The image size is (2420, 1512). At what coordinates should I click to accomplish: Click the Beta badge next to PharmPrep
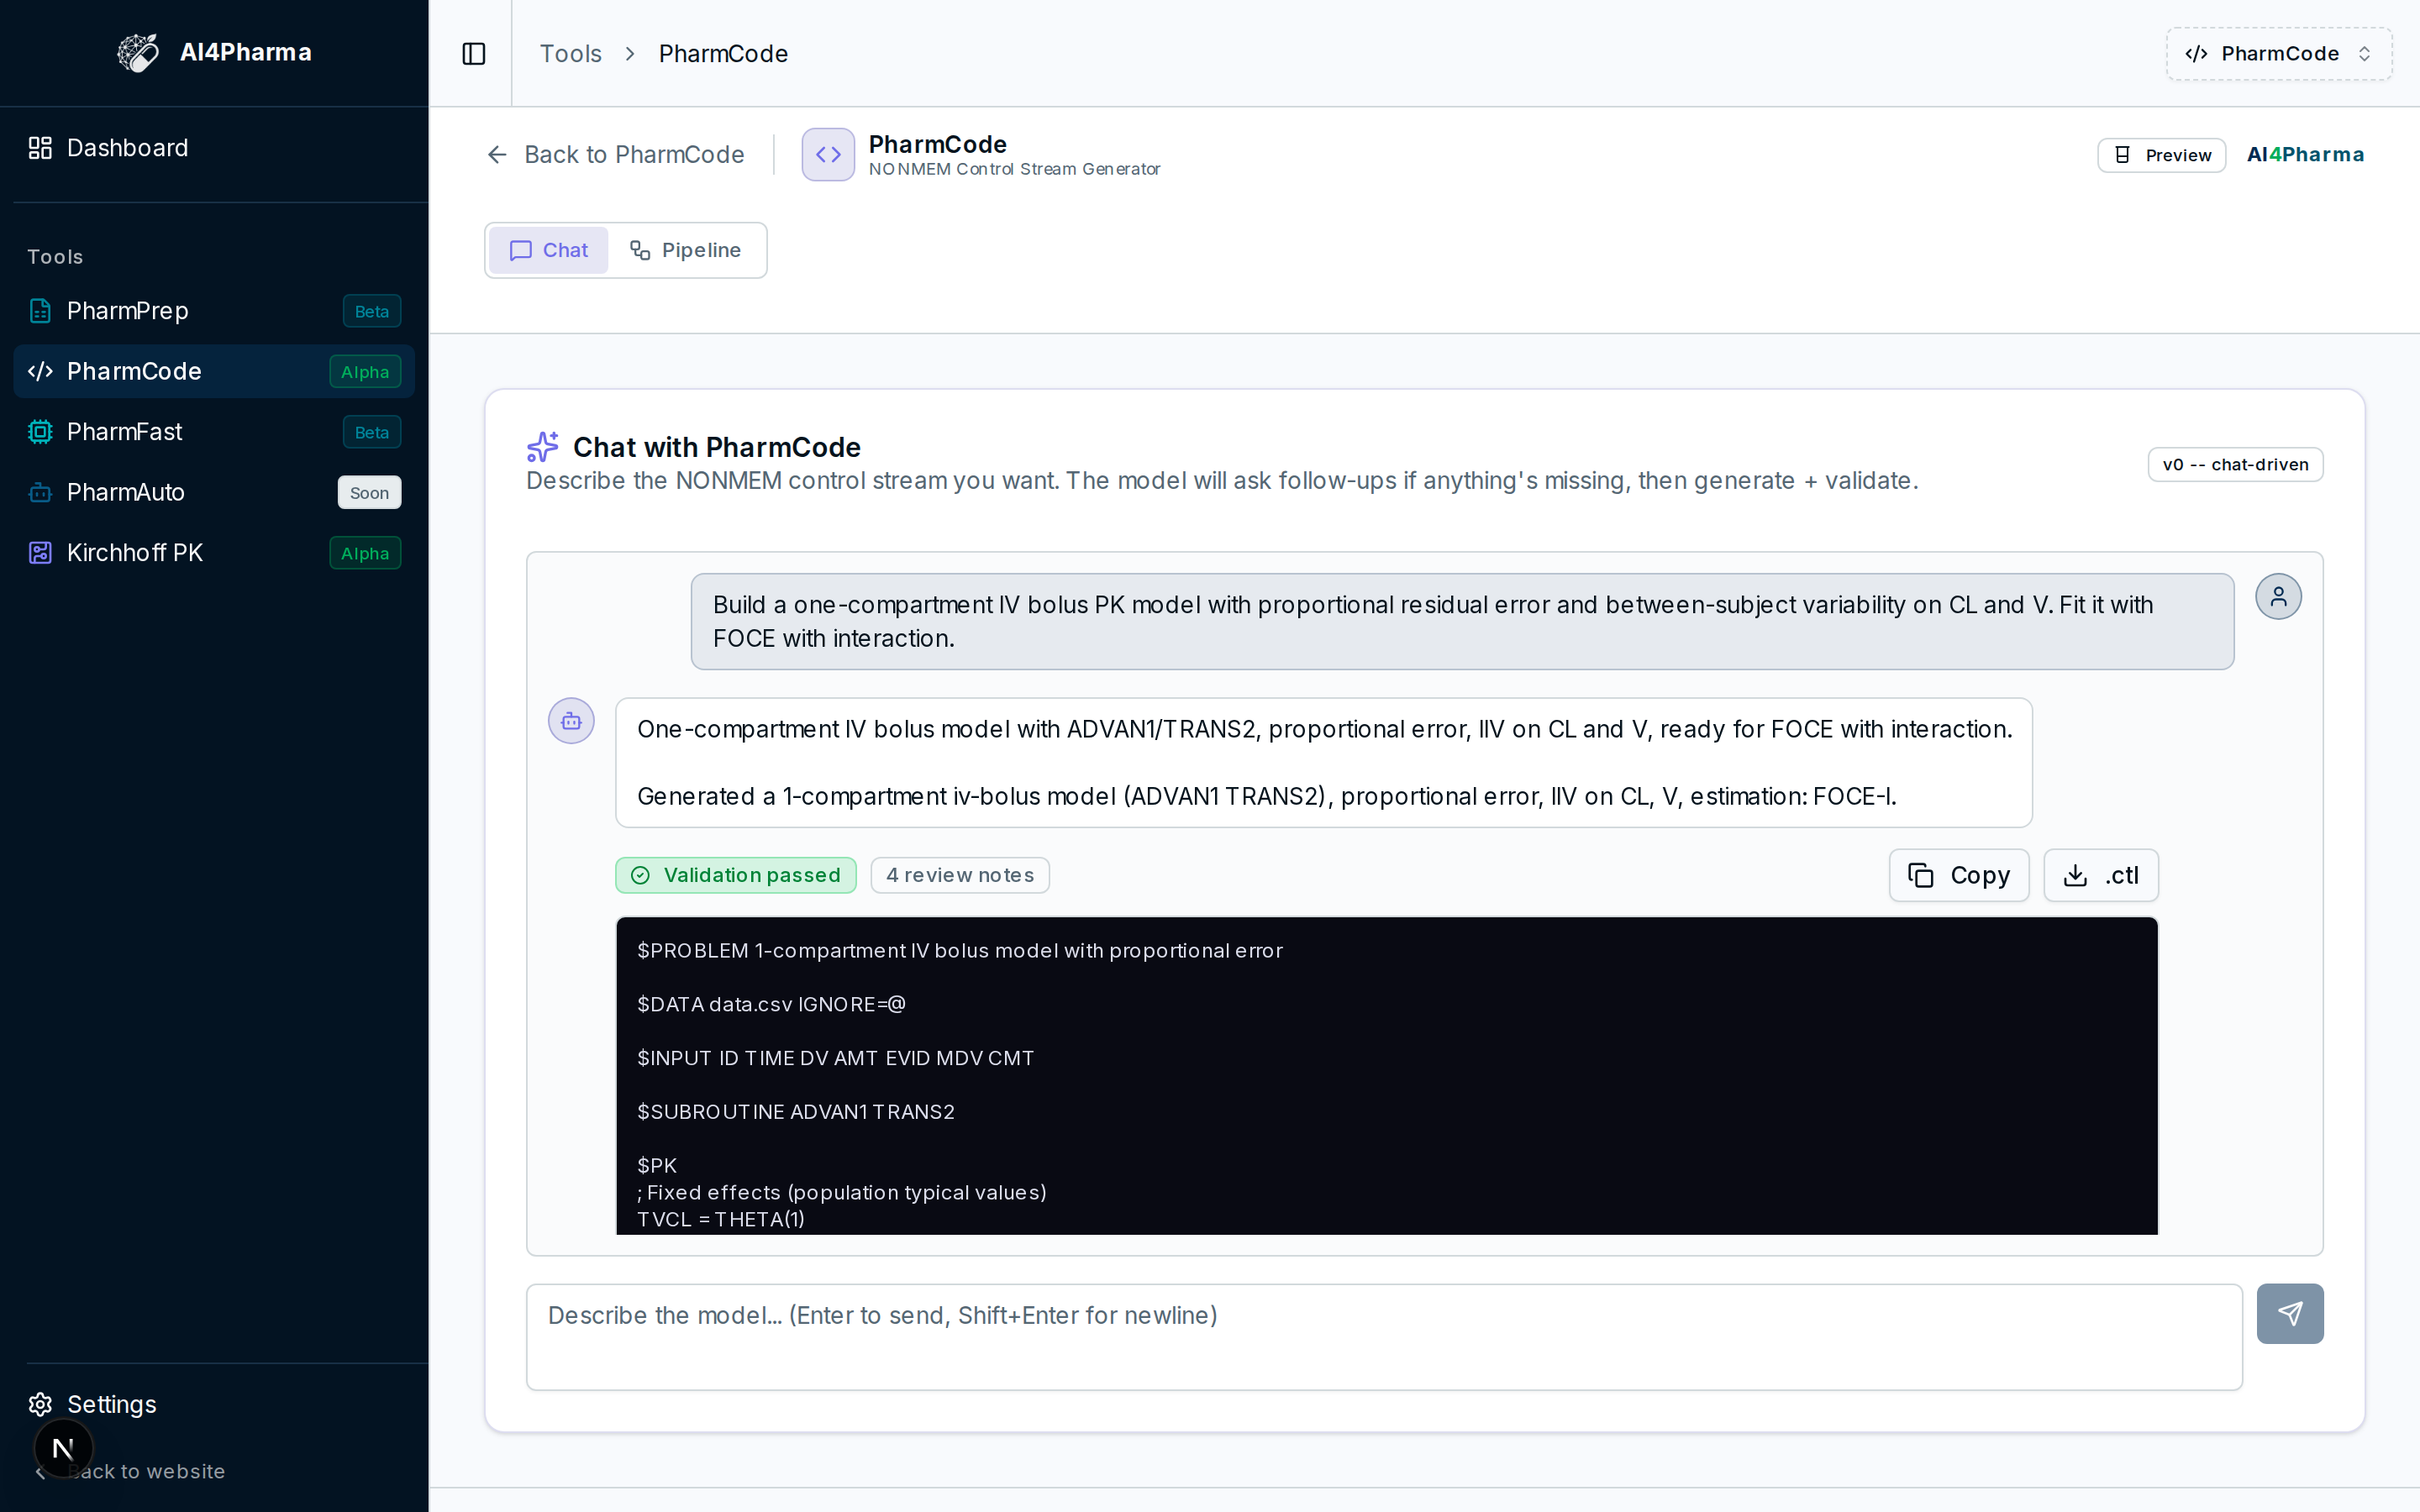coord(372,311)
